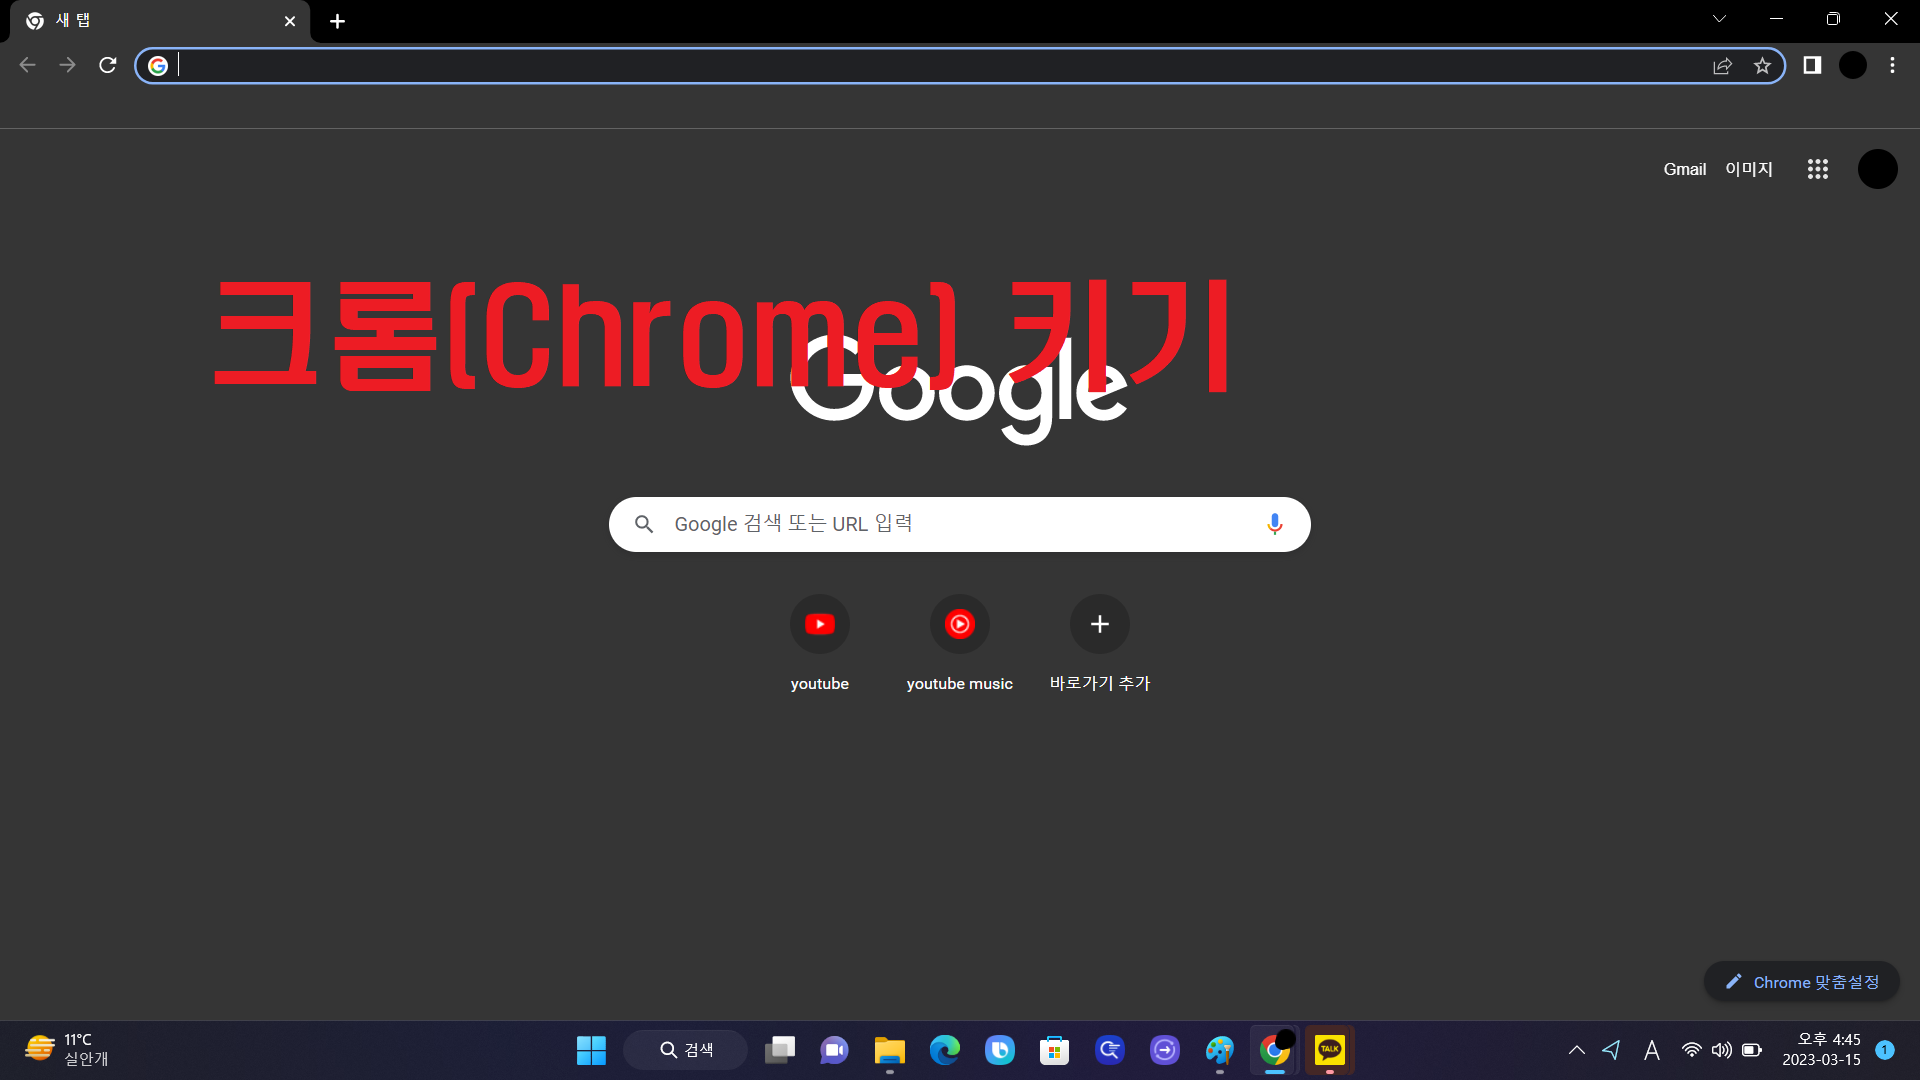Reload the page with the refresh icon
Viewport: 1920px width, 1080px height.
(x=108, y=65)
